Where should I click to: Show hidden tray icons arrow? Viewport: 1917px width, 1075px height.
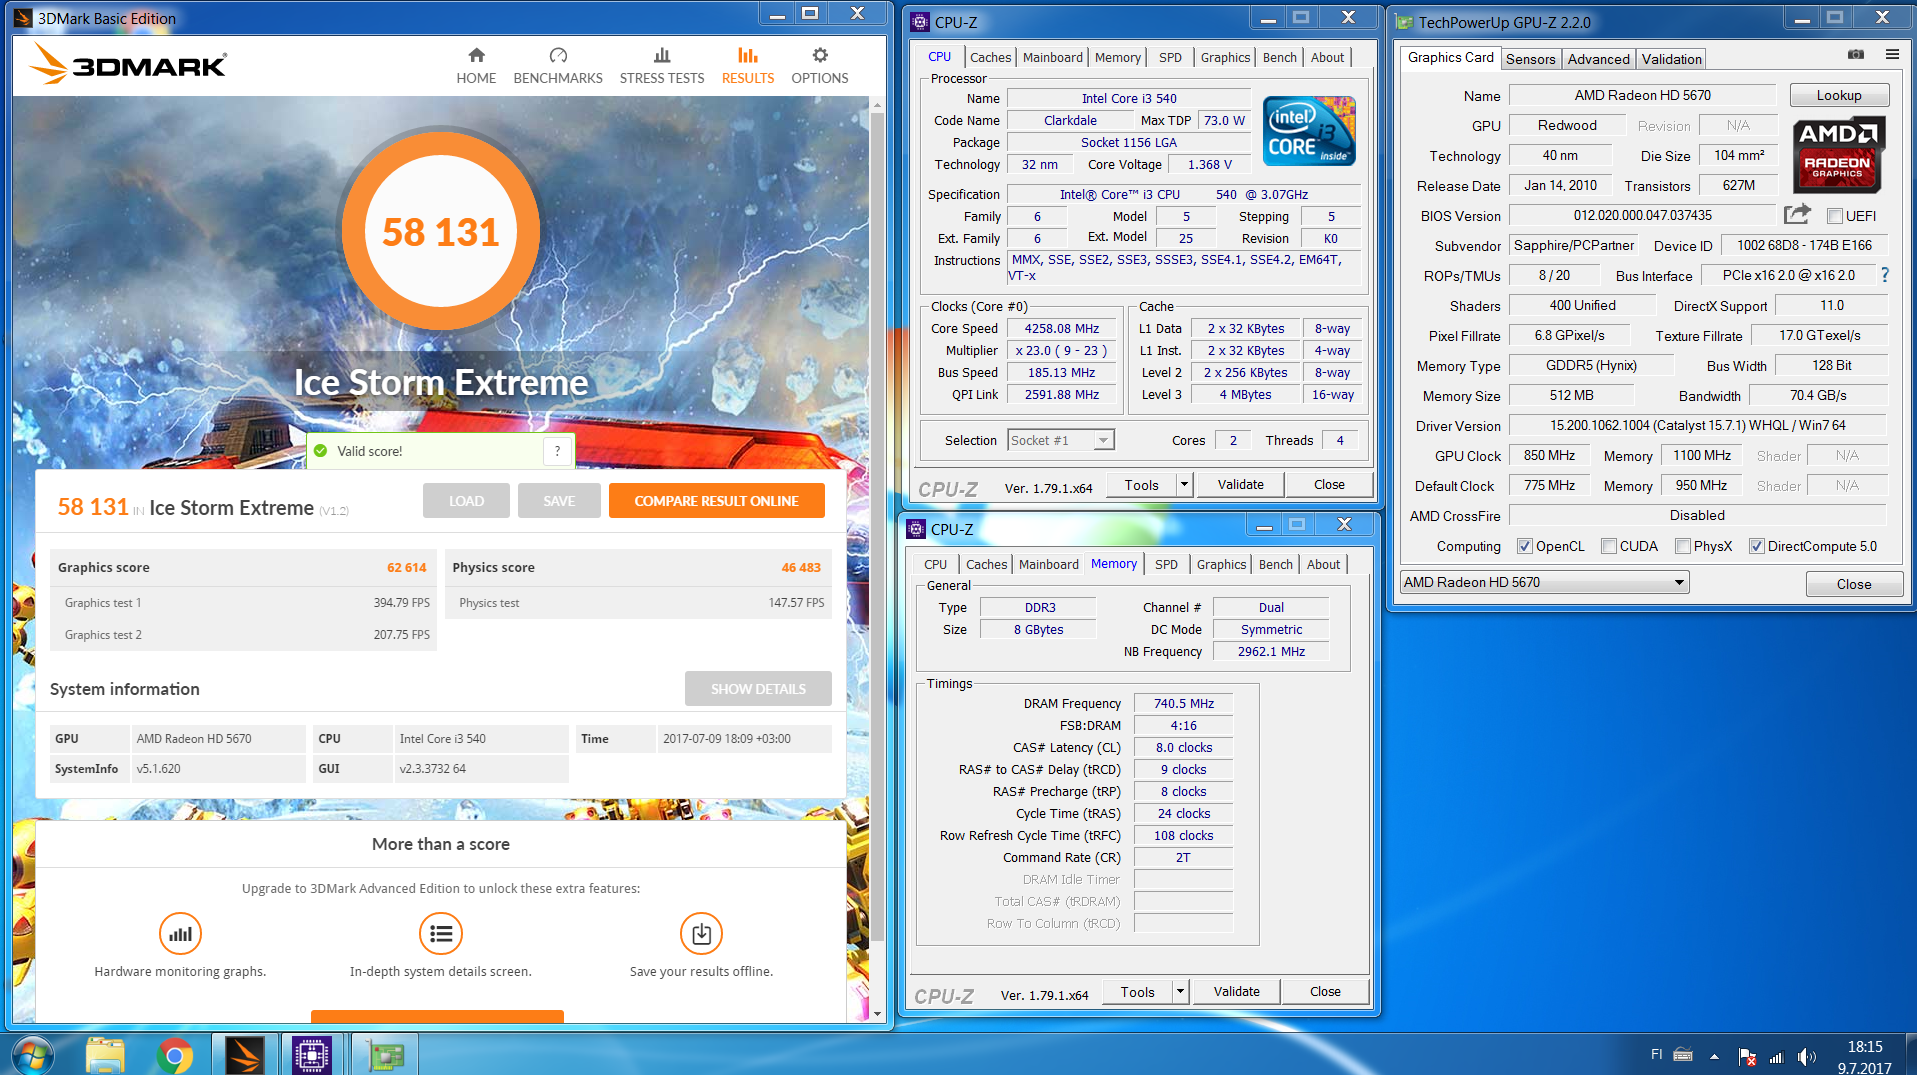click(x=1714, y=1057)
